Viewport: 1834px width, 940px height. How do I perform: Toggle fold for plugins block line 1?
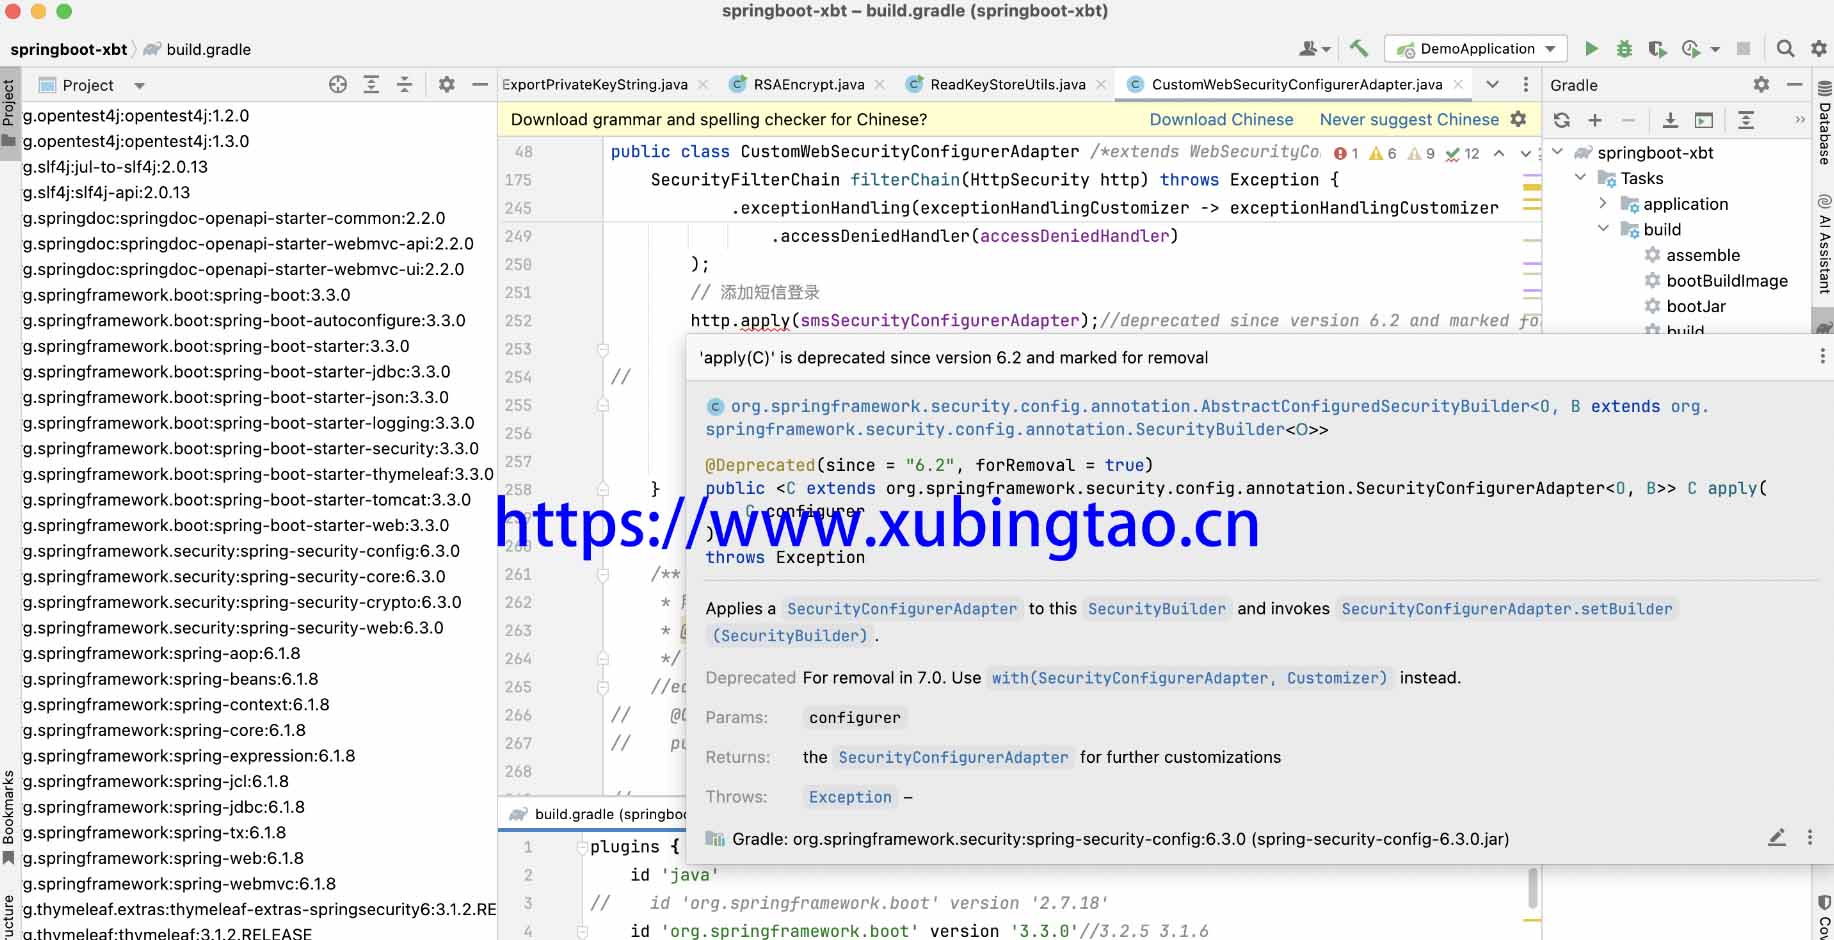coord(581,847)
